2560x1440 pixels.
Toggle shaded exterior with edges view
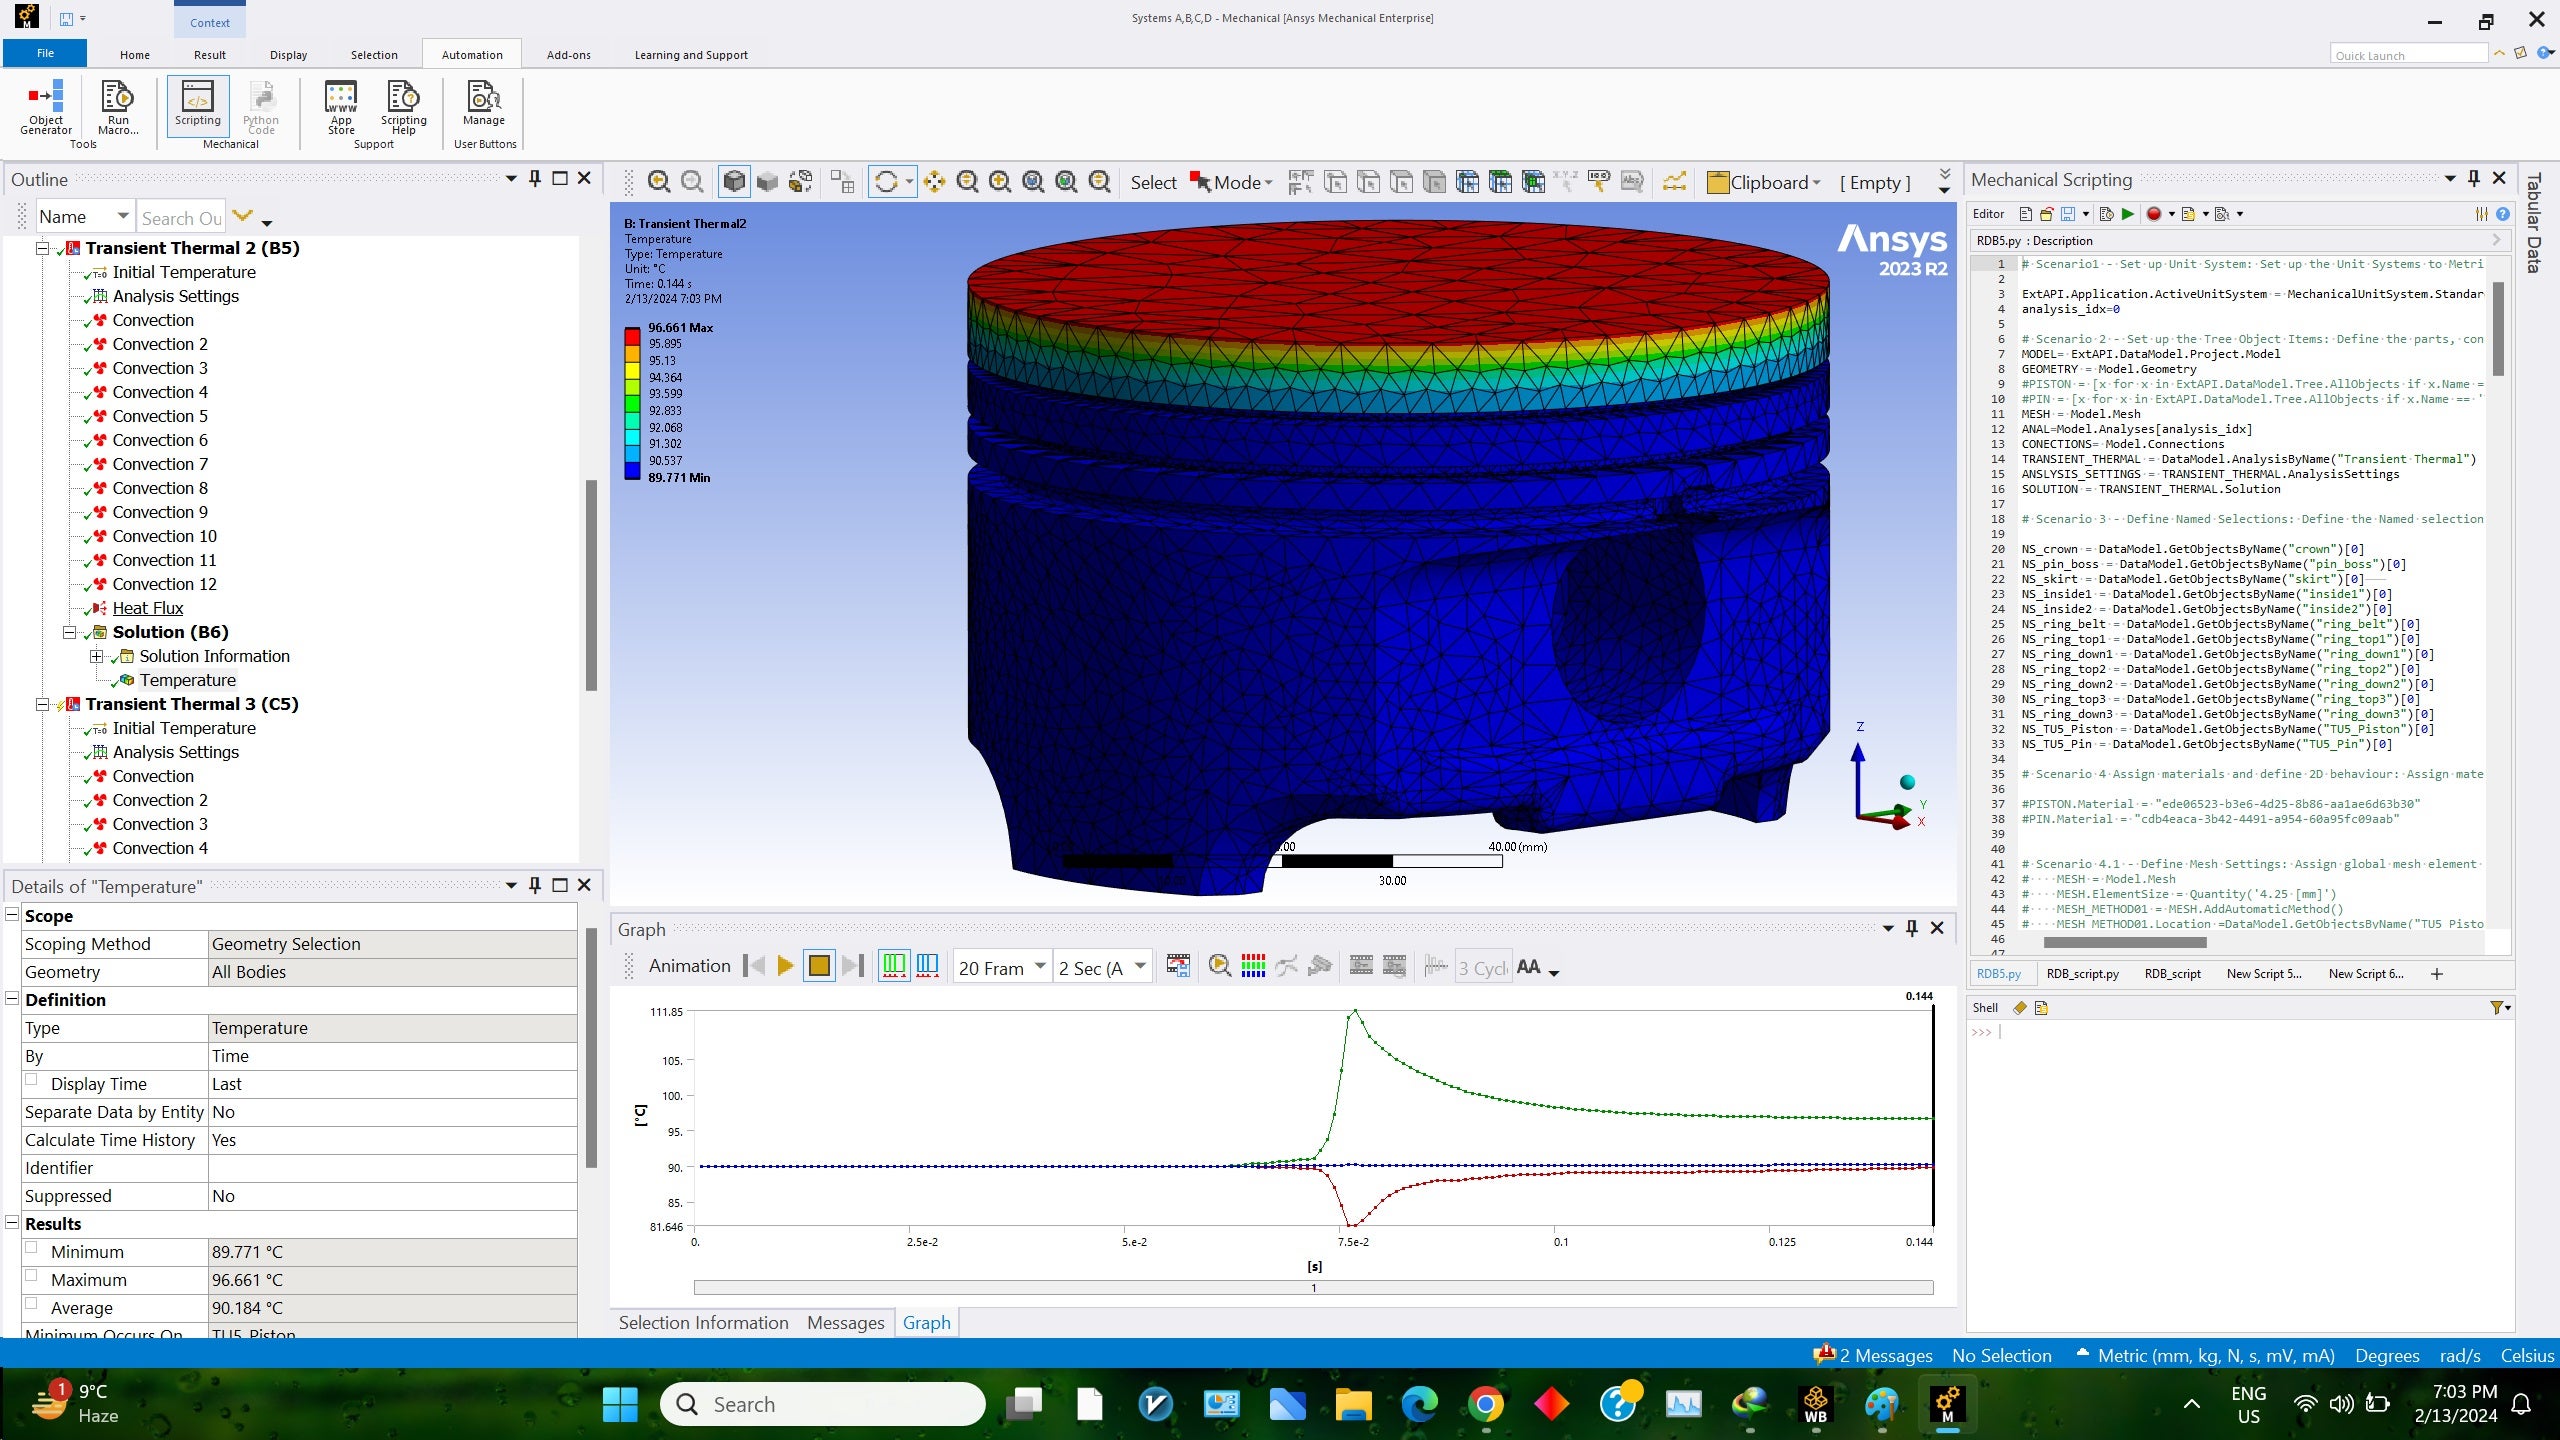tap(734, 181)
